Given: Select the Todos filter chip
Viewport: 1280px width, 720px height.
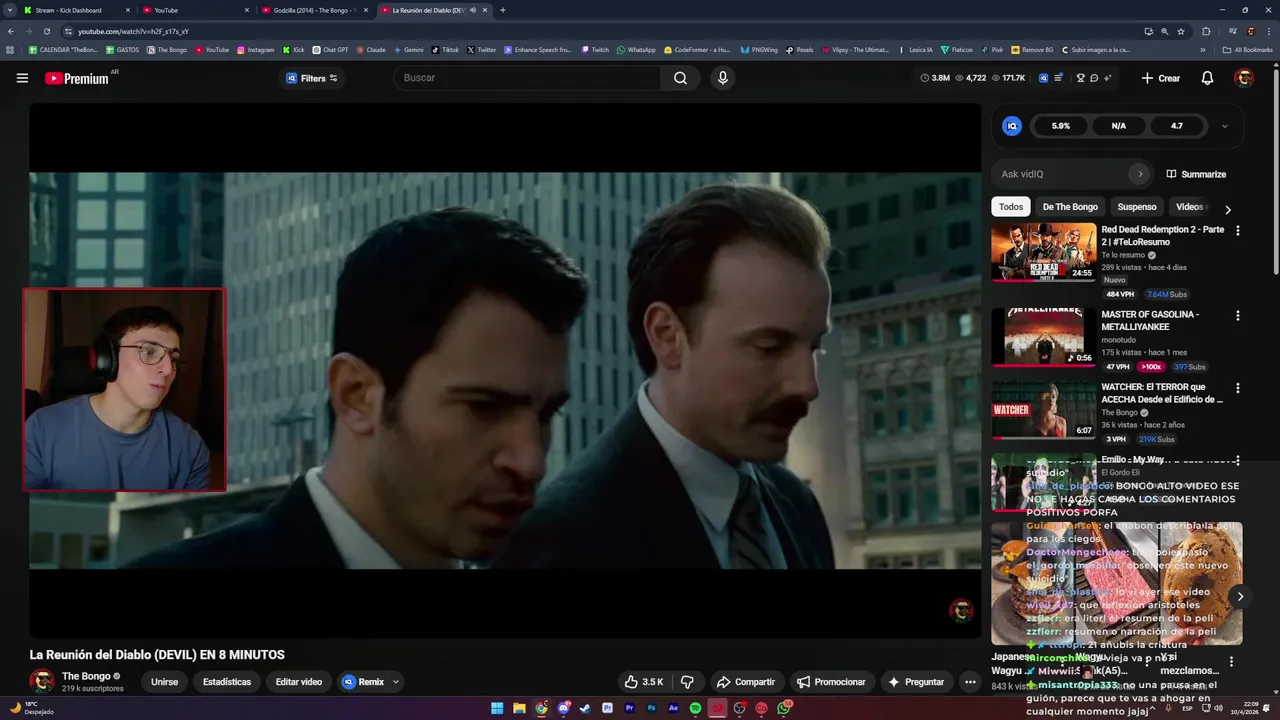Looking at the screenshot, I should coord(1011,207).
